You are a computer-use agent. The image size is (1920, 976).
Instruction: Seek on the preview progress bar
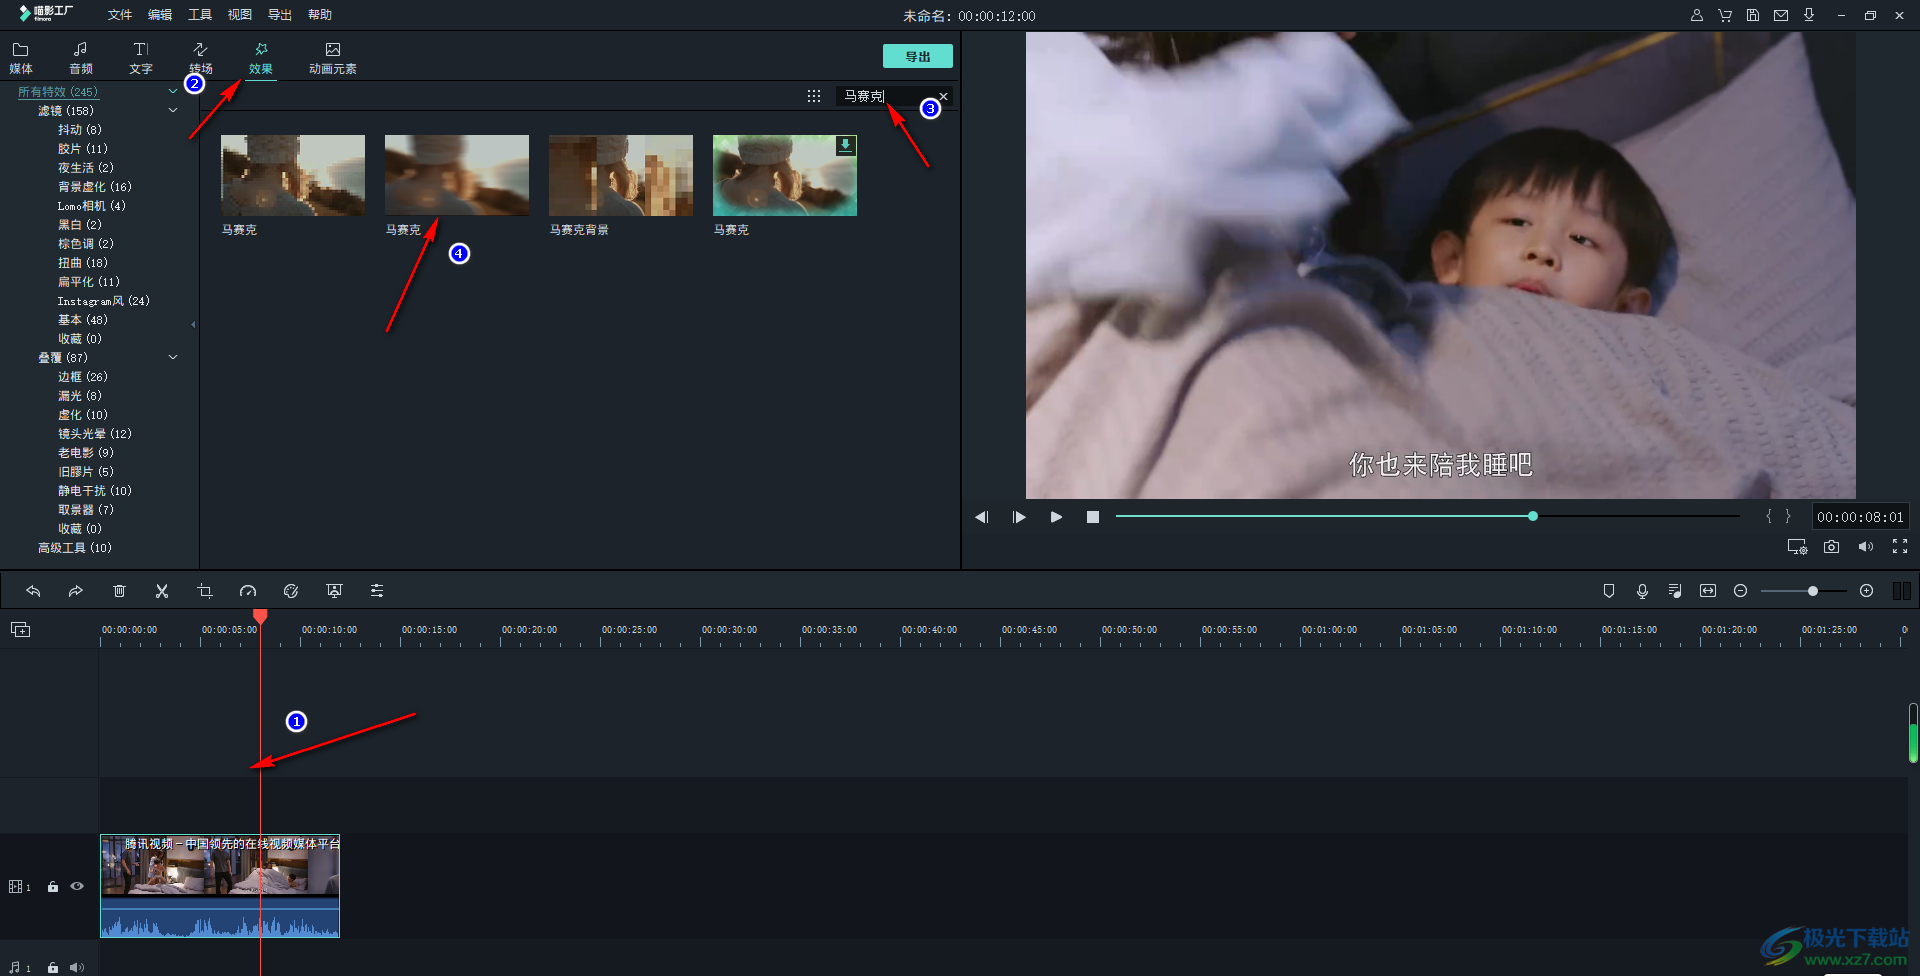coord(1428,516)
